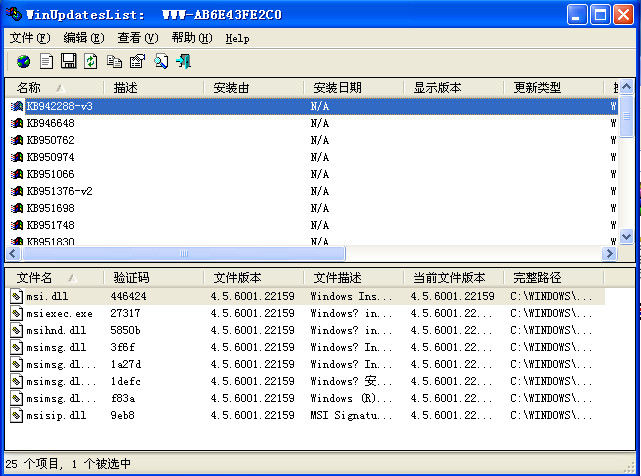Select the KB951698 update
This screenshot has height=476, width=641.
click(x=312, y=208)
